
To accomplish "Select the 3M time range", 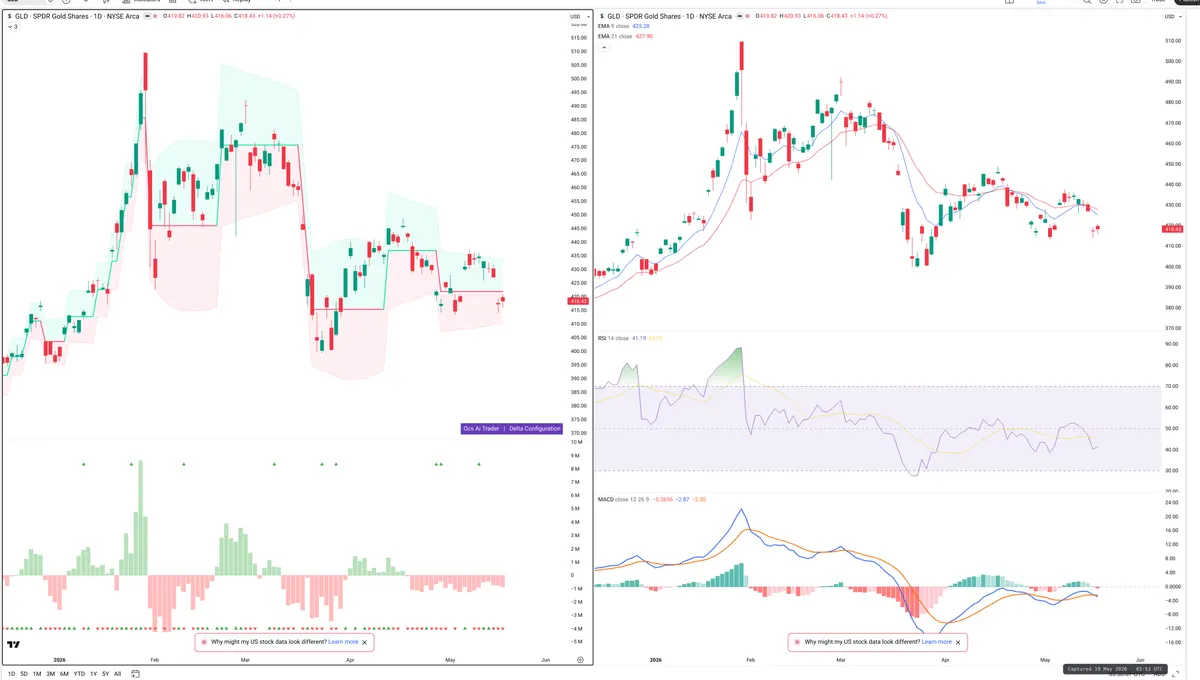I will point(50,673).
